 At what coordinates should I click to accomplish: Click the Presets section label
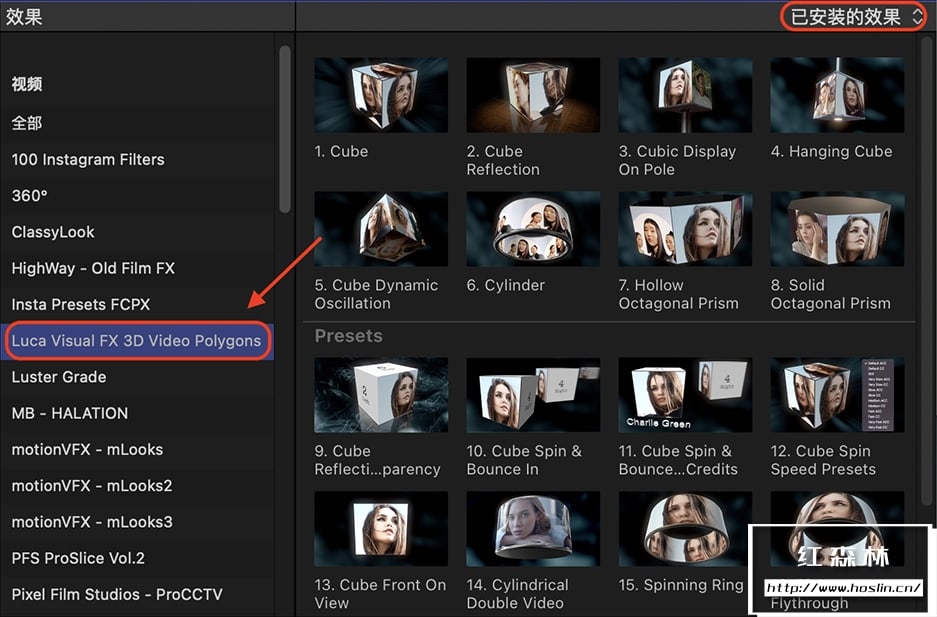[348, 336]
